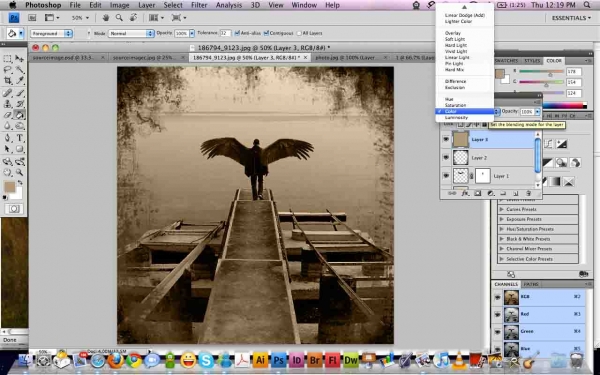Screen dimensions: 600x375
Task: Open the paint Mode Normal dropdown
Action: tap(131, 33)
